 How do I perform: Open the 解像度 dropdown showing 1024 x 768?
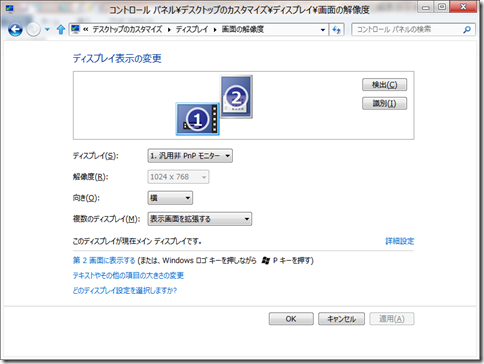pos(178,177)
